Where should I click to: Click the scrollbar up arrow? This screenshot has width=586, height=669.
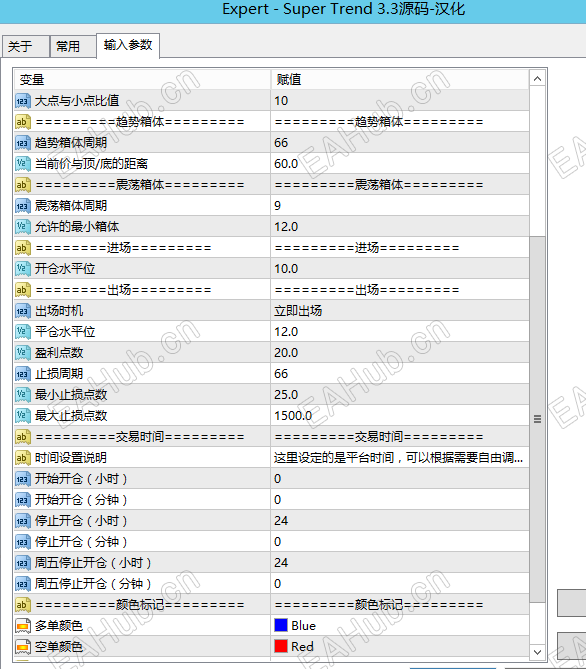pos(538,79)
